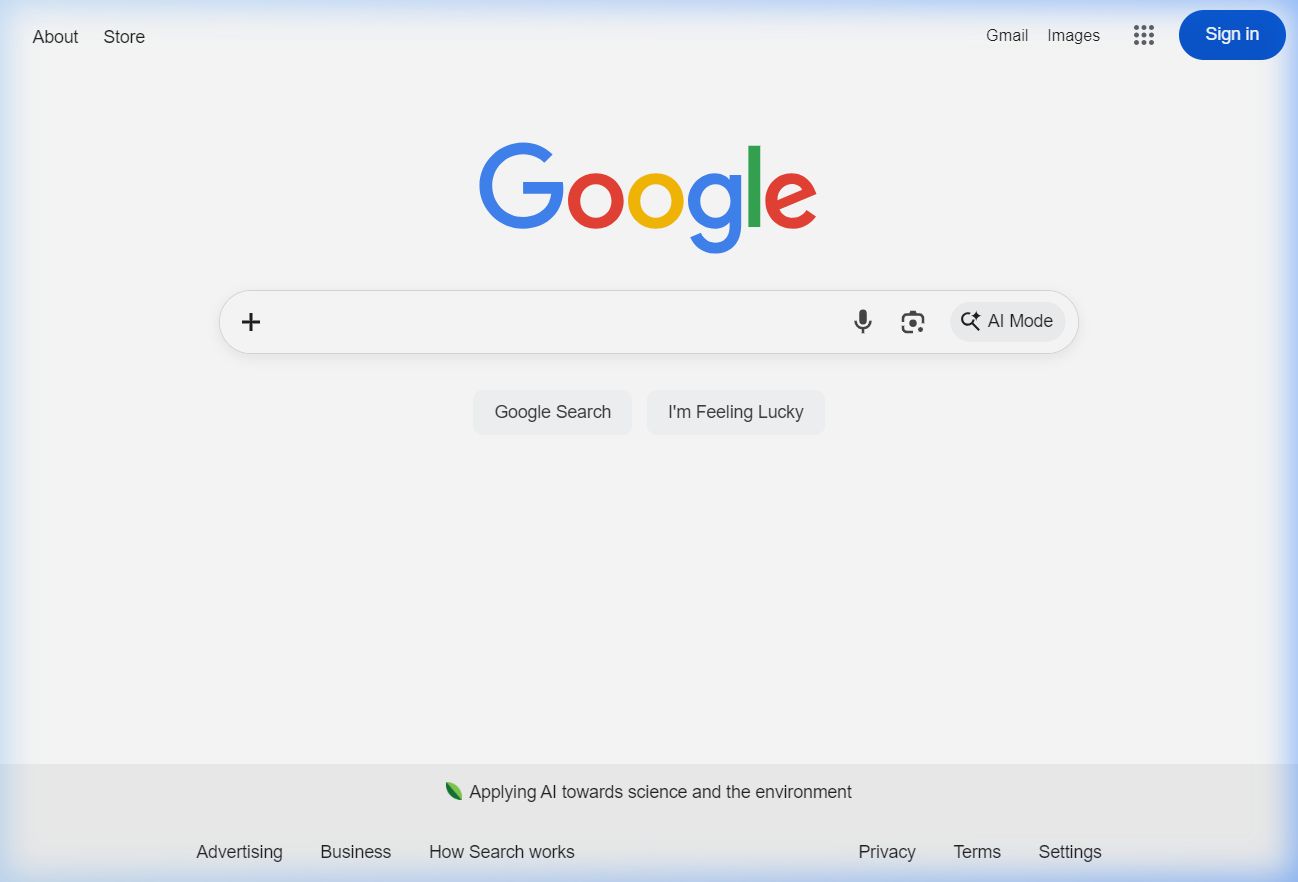The height and width of the screenshot is (882, 1298).
Task: Click the plus icon in search bar
Action: click(x=251, y=321)
